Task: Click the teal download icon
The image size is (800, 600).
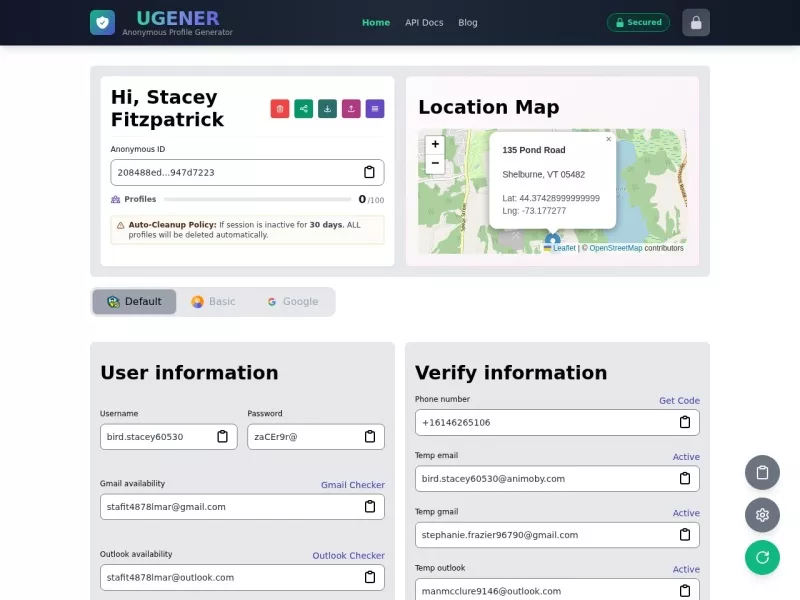Action: 328,109
